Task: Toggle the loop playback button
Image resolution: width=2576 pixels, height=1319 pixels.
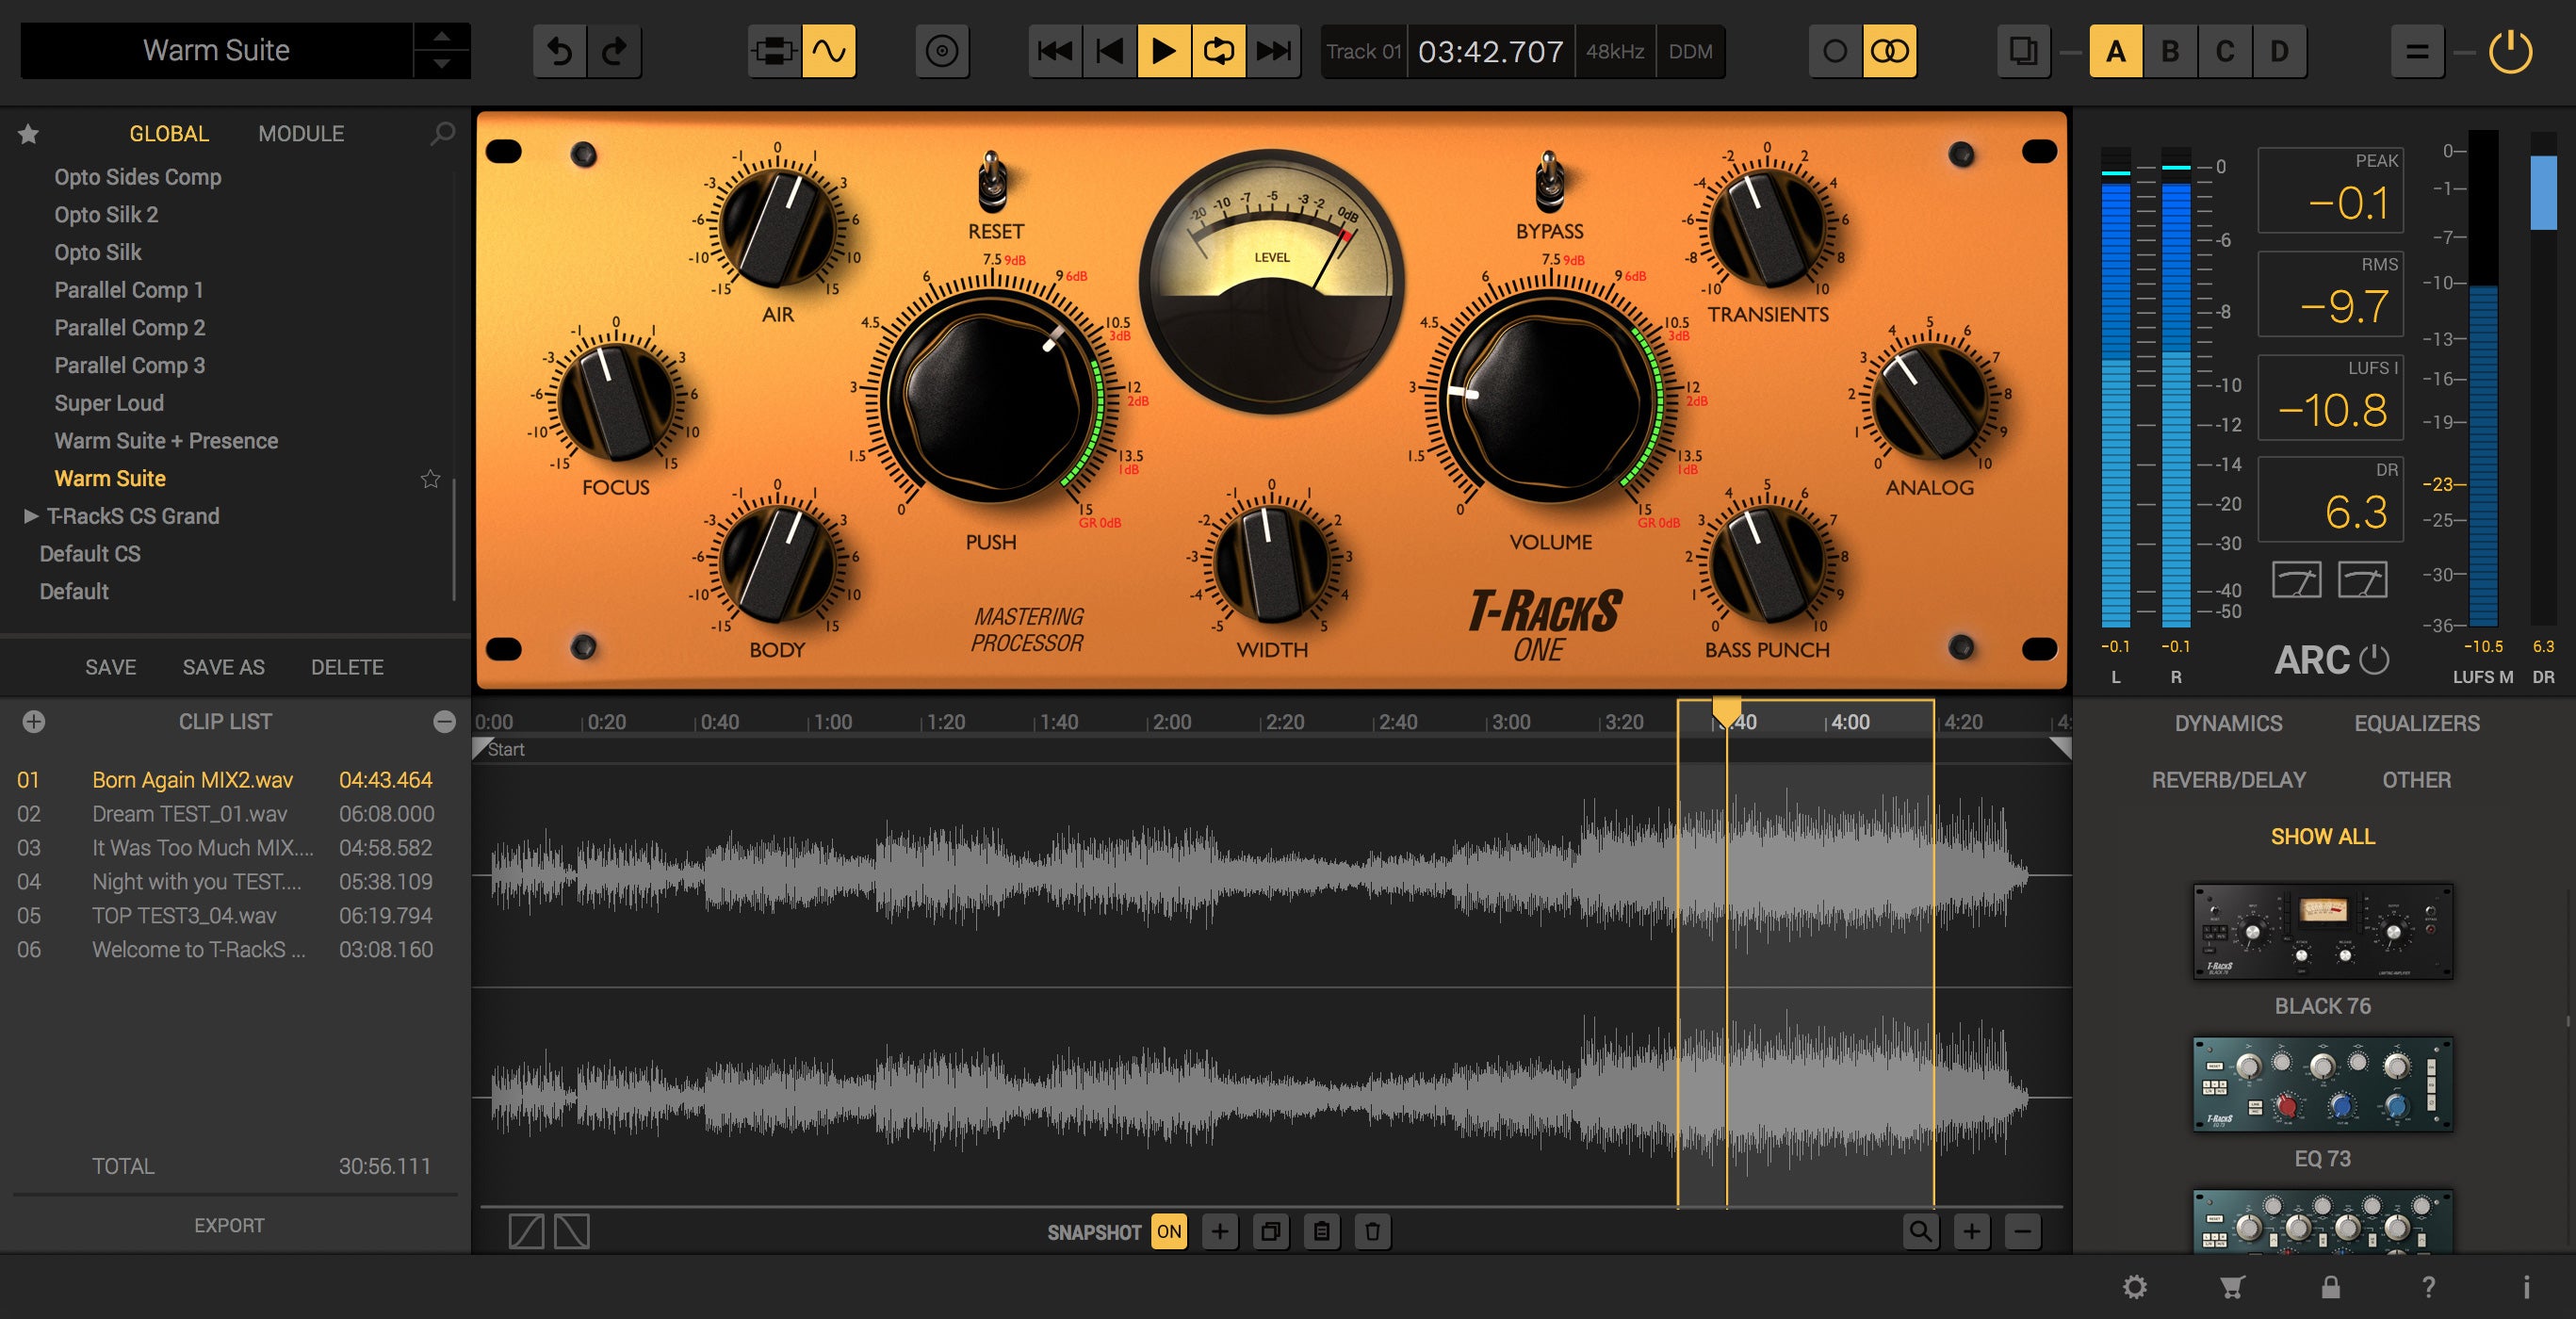Action: pos(1218,51)
